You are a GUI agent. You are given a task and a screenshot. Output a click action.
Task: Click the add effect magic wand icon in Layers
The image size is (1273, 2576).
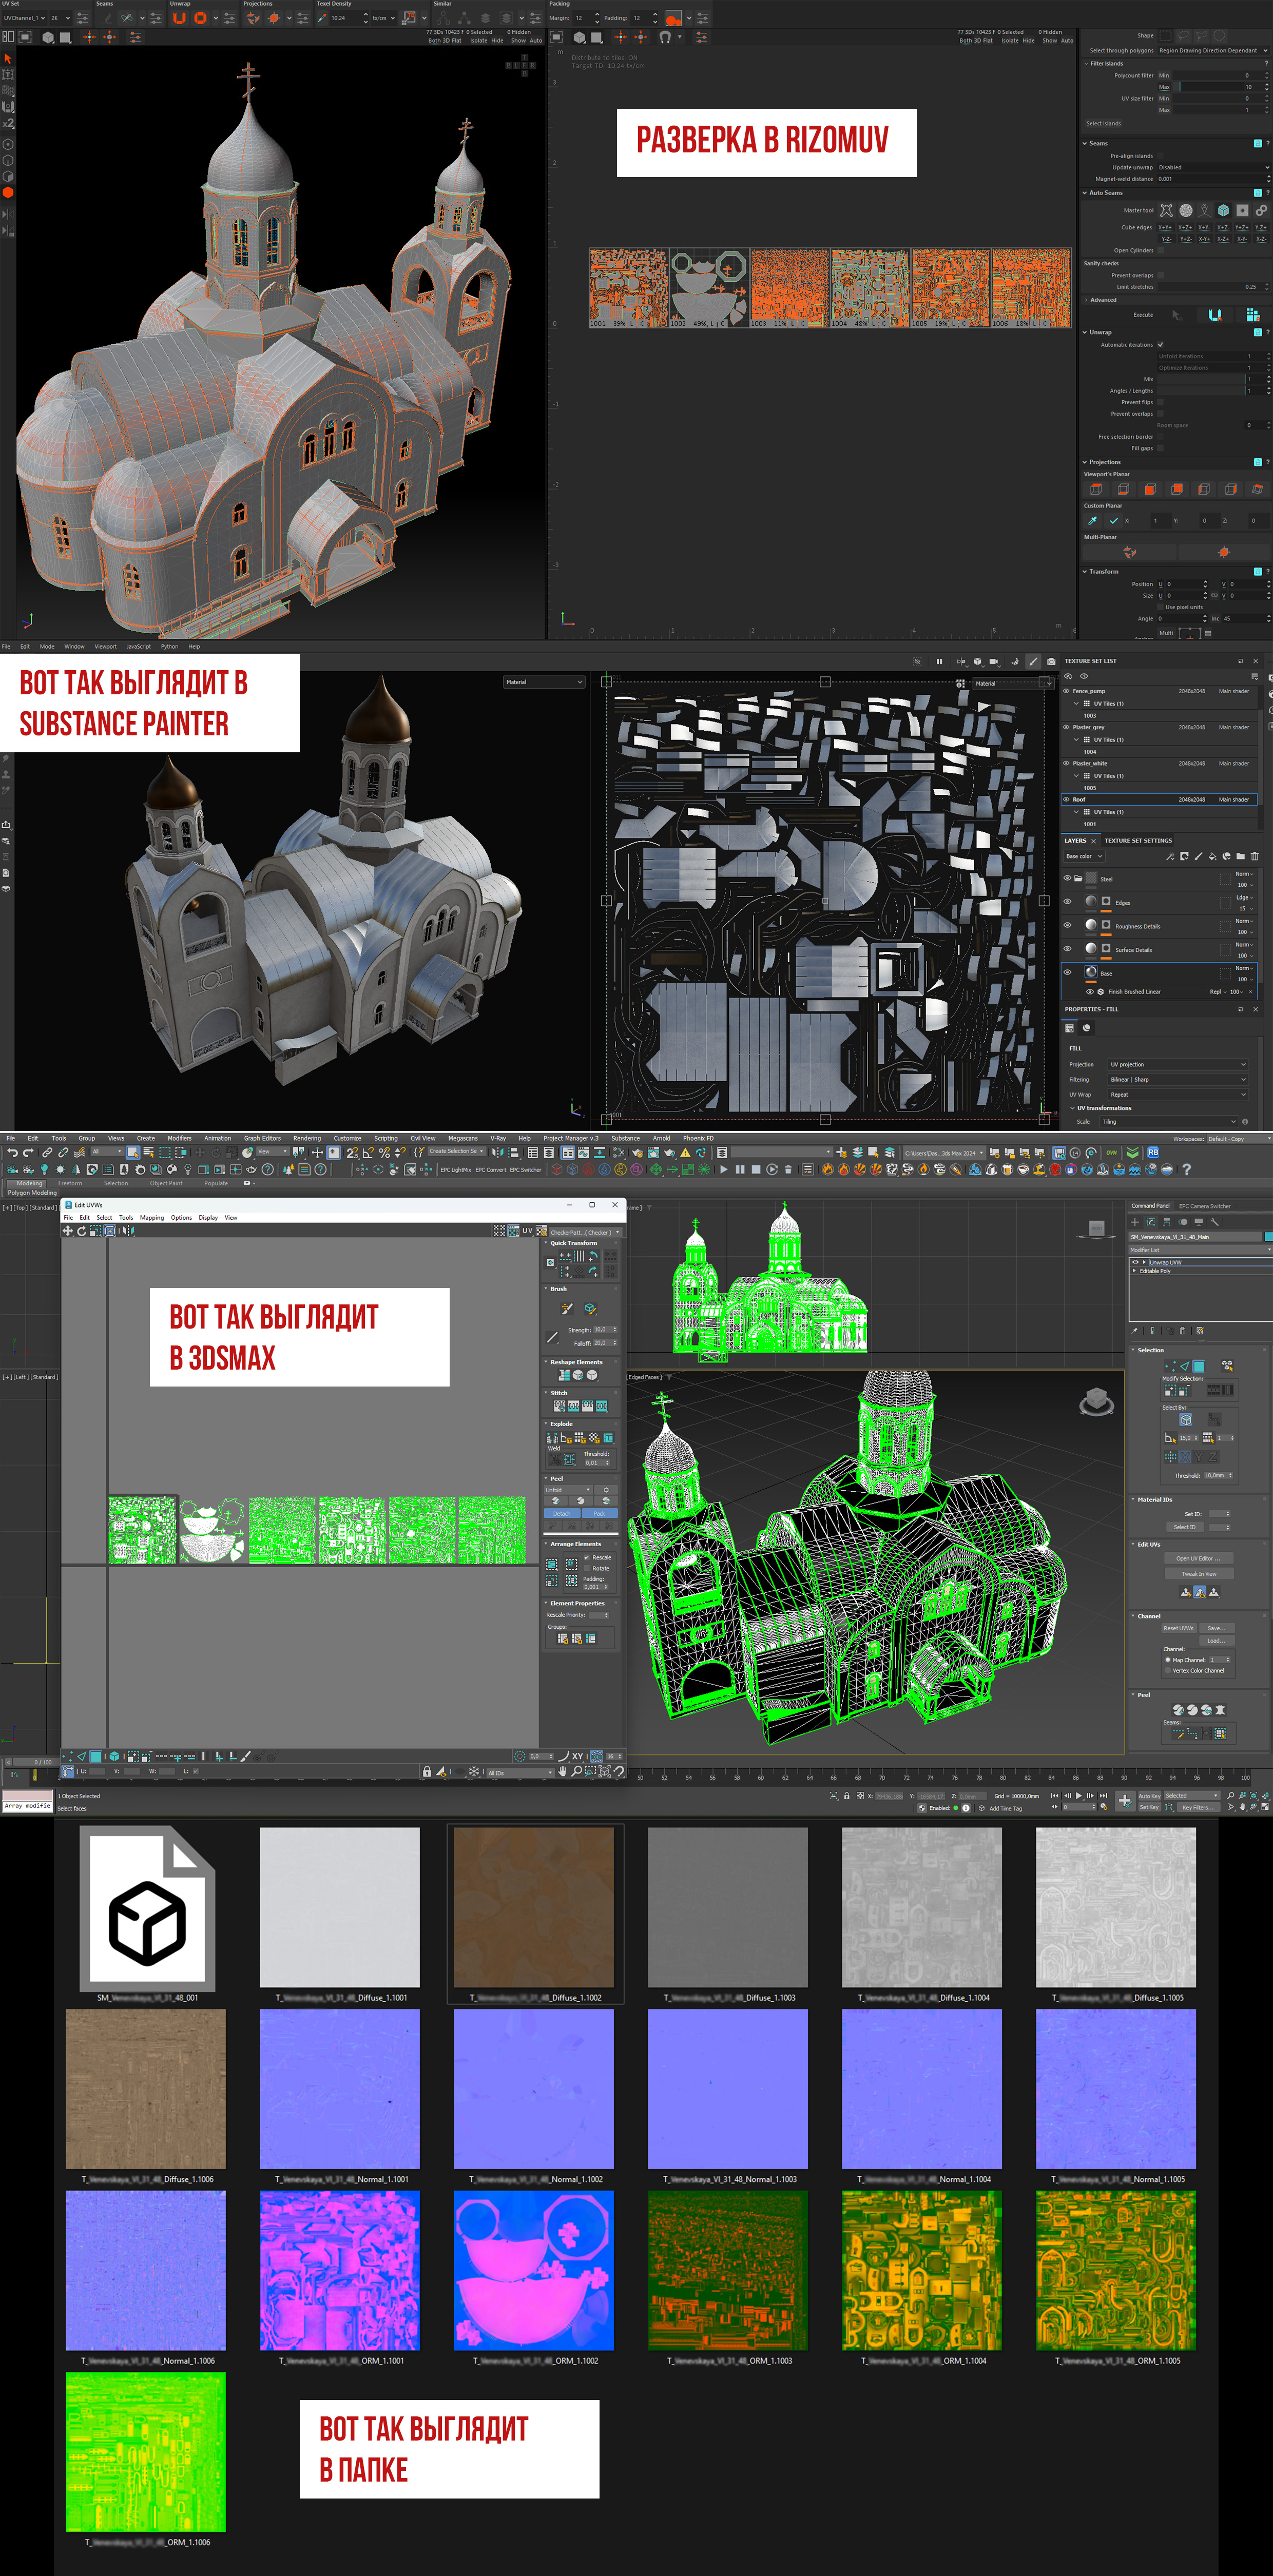[1170, 856]
